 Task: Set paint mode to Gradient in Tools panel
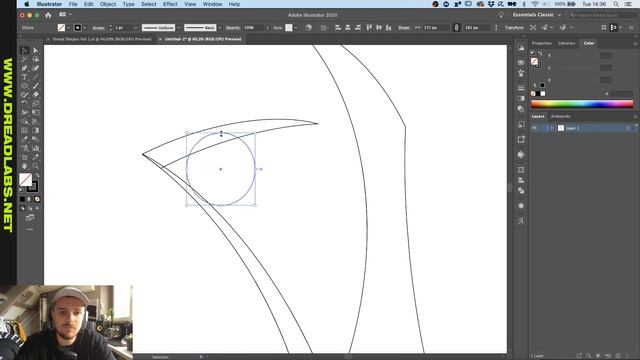pyautogui.click(x=30, y=199)
